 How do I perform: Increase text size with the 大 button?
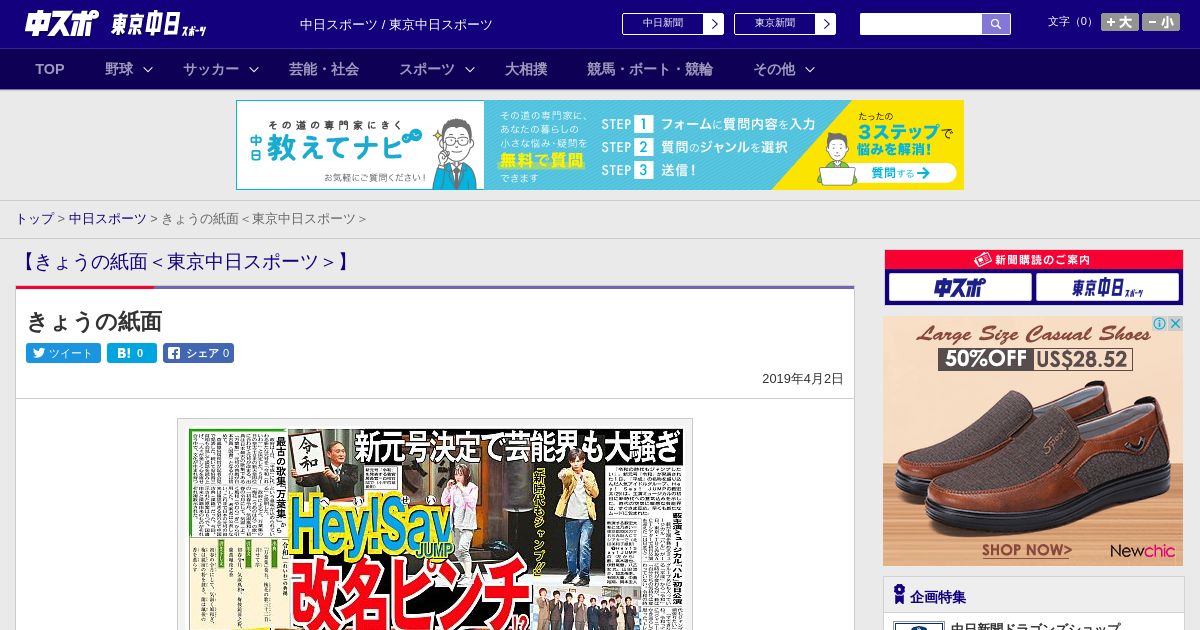click(x=1119, y=22)
